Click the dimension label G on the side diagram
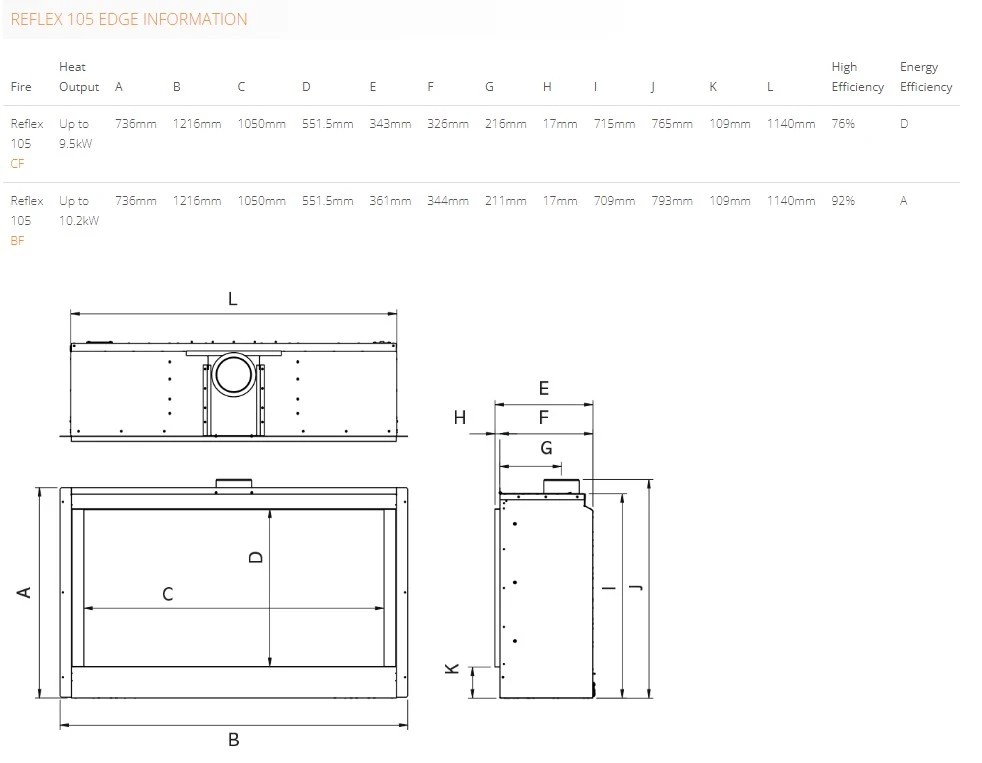Screen dimensions: 982x763 pyautogui.click(x=546, y=448)
